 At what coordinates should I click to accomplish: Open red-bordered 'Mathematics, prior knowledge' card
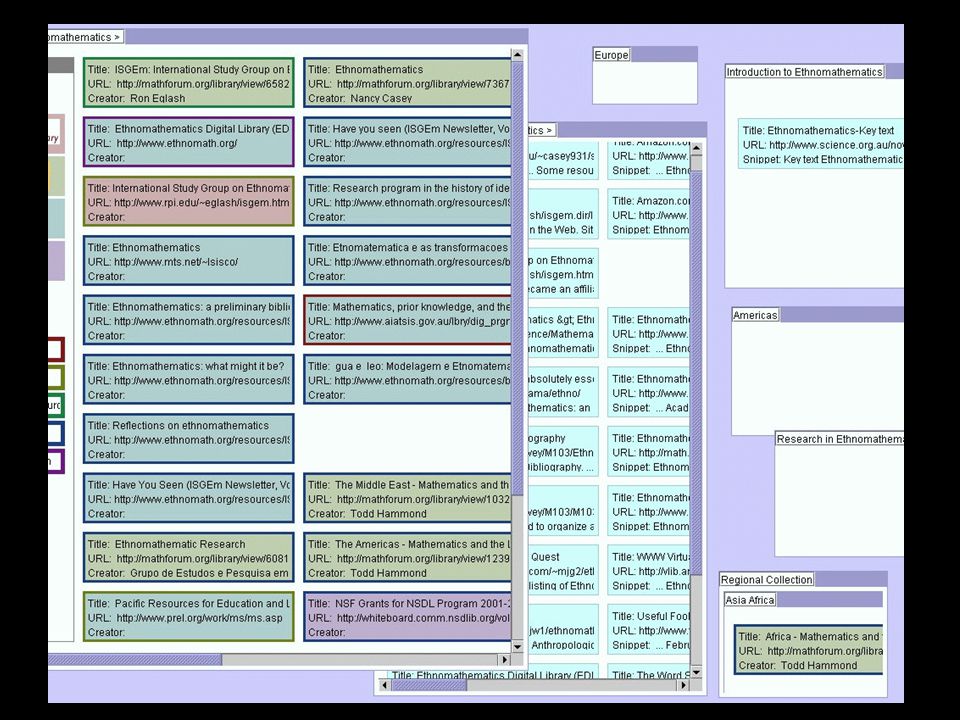407,320
